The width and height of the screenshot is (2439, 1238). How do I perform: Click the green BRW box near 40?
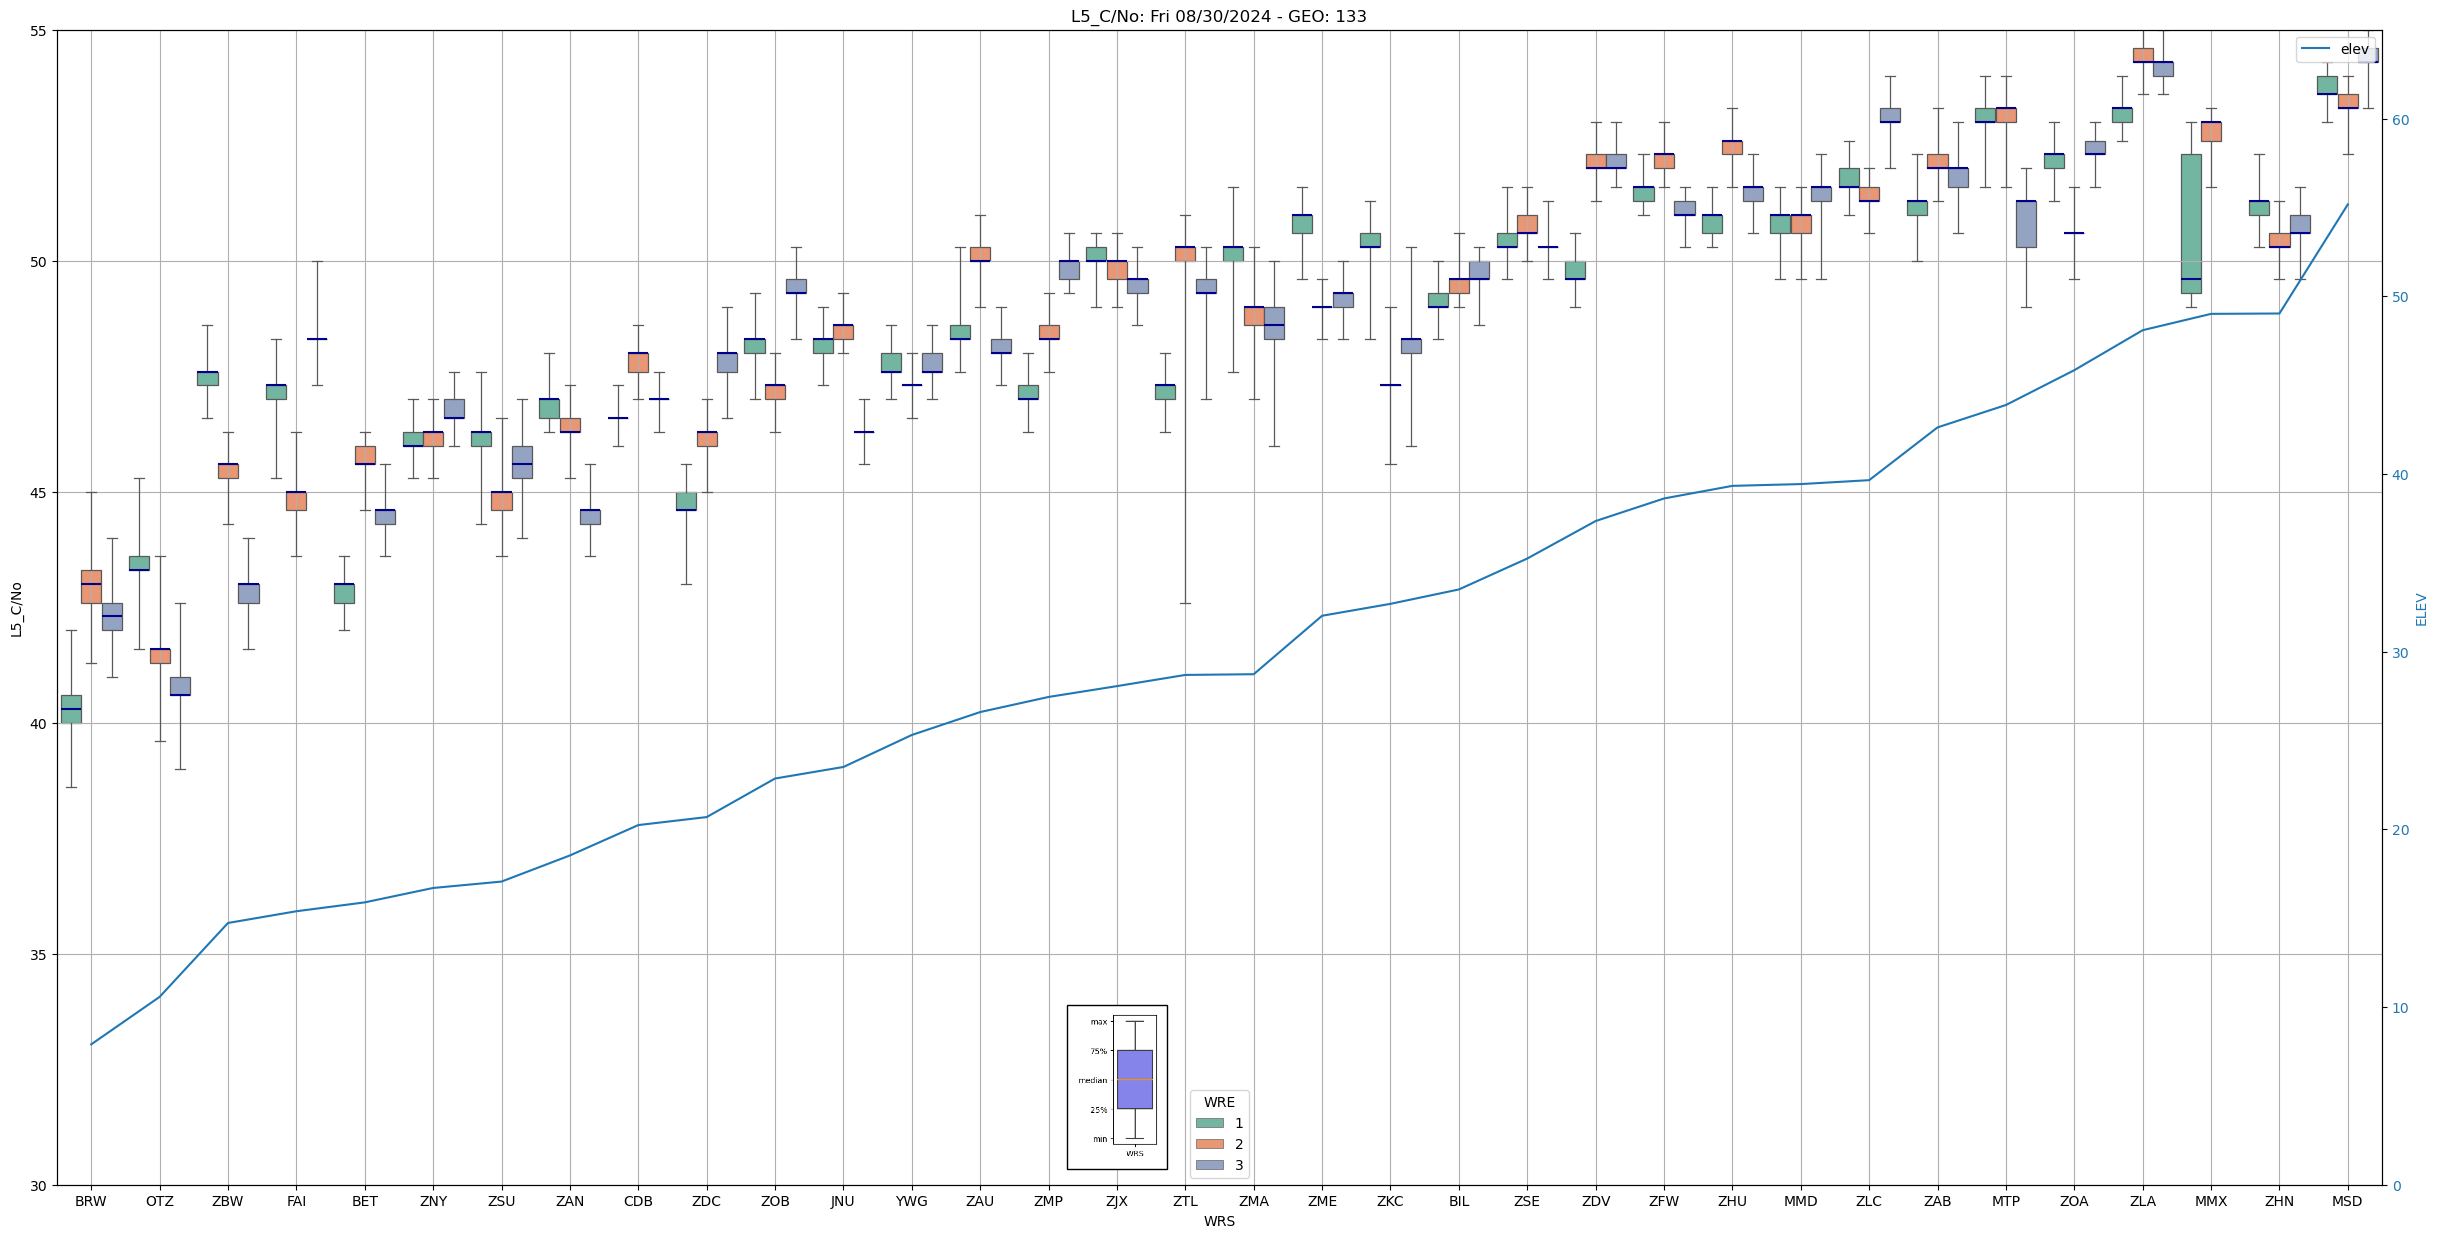tap(71, 709)
